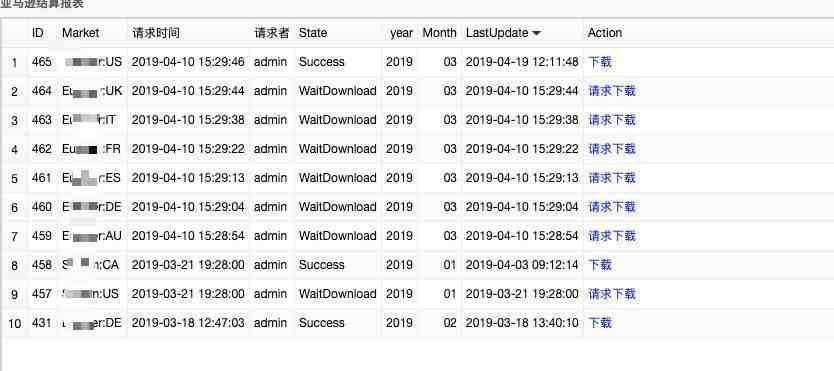
Task: Click 请求下载 for the FR market row
Action: point(612,149)
